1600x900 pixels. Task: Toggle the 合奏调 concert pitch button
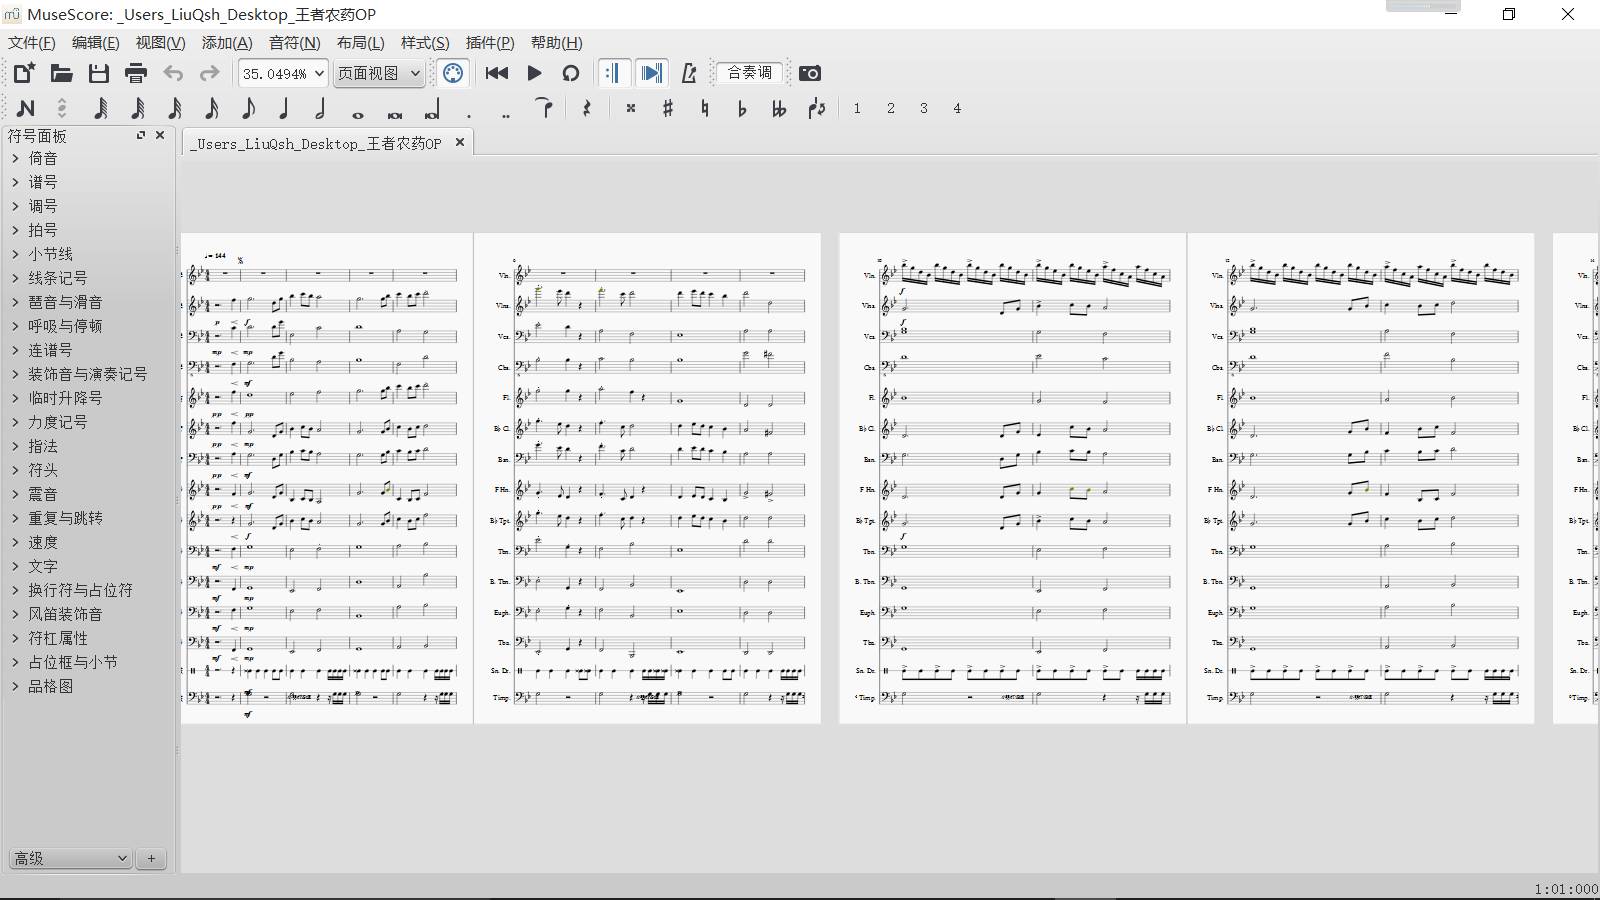point(750,73)
